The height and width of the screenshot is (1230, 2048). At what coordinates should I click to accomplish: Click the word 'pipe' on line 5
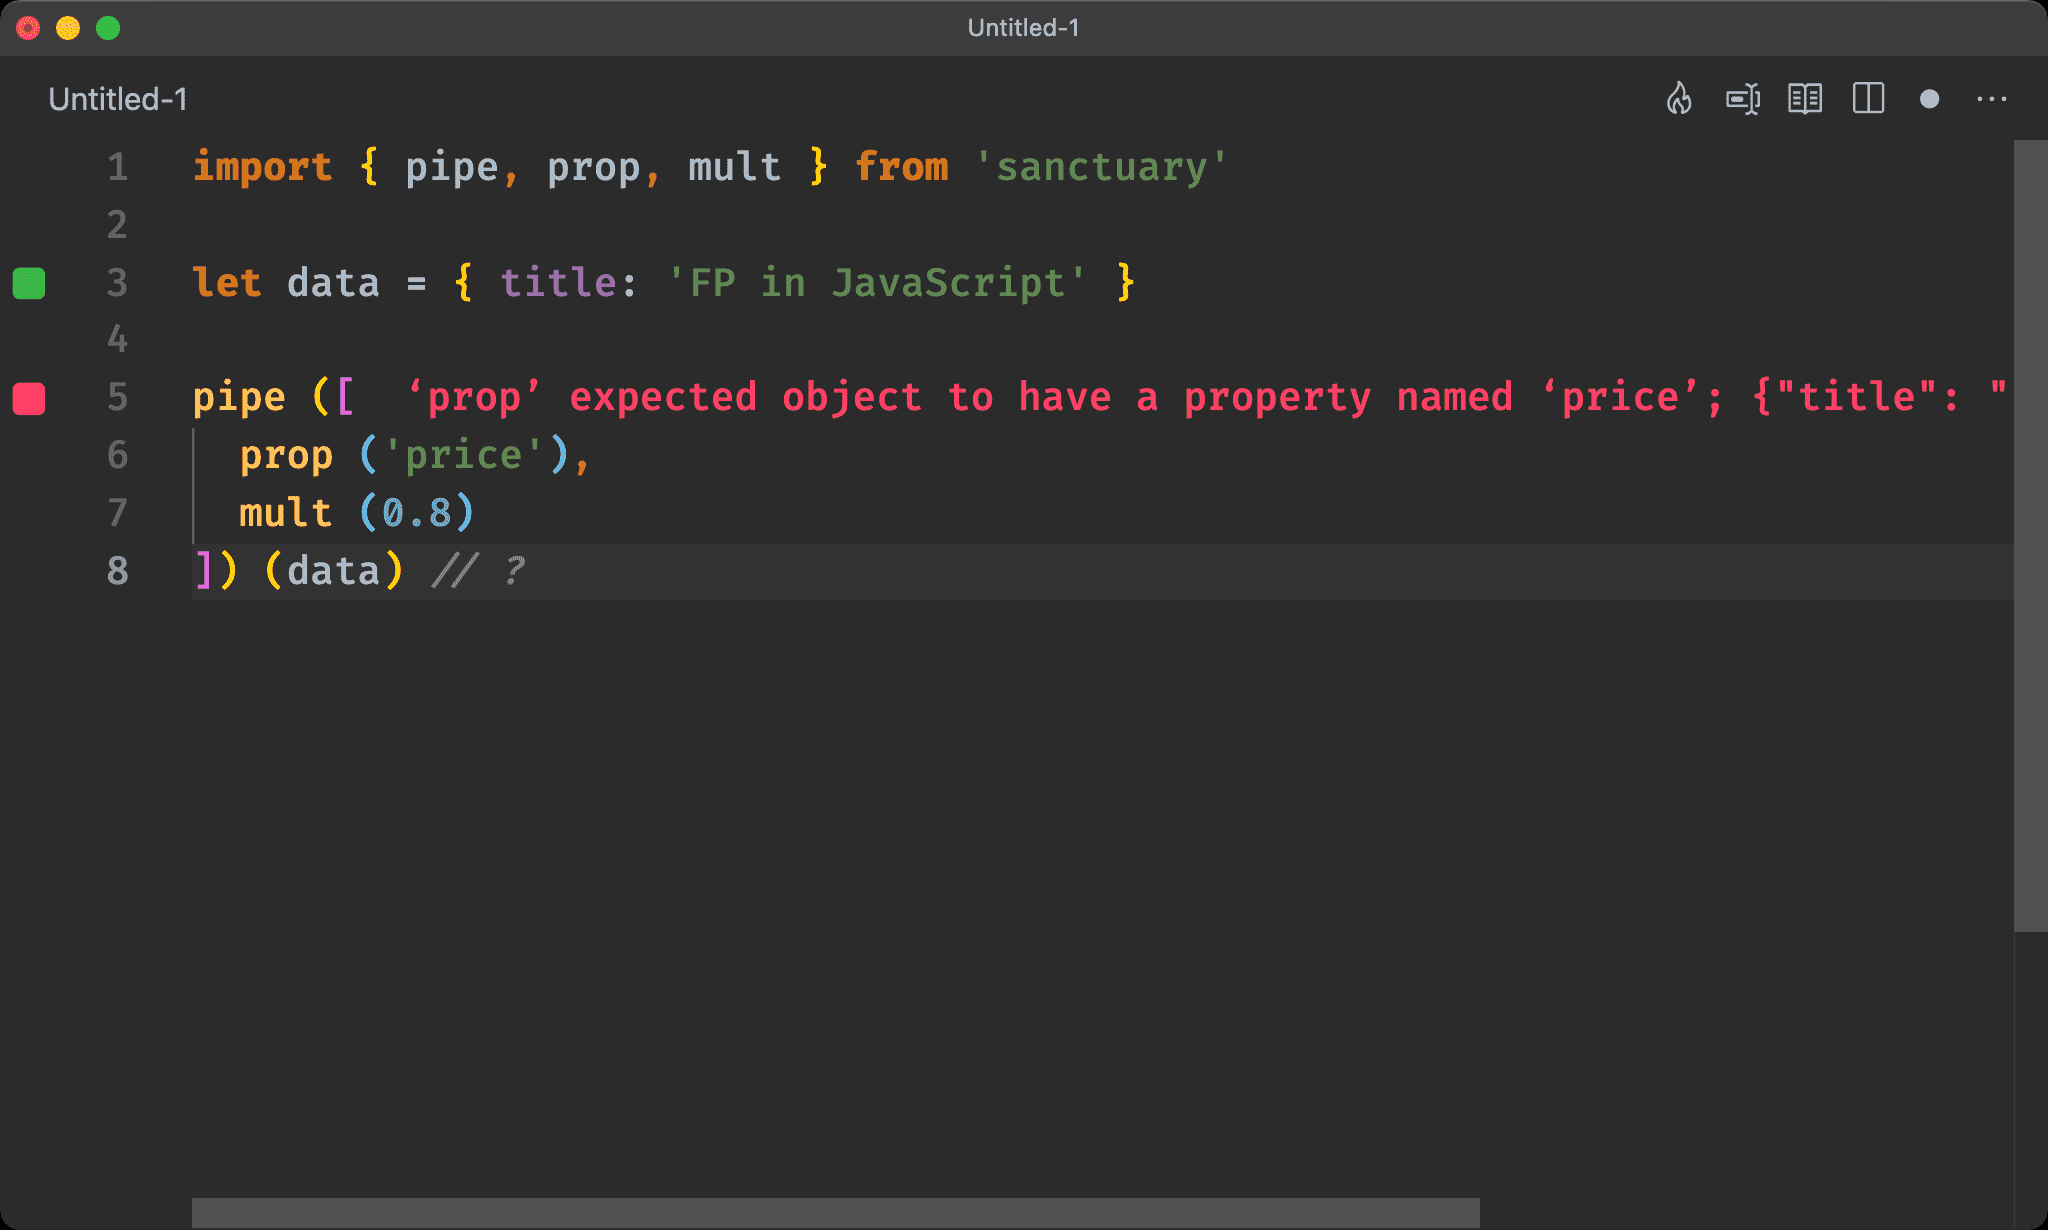[239, 398]
